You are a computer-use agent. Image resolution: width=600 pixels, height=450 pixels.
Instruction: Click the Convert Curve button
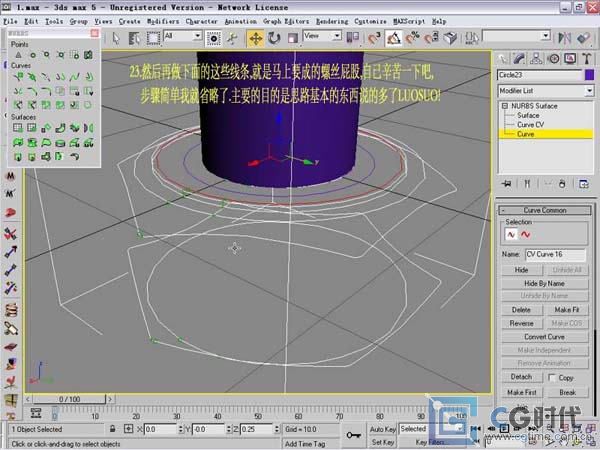[545, 337]
